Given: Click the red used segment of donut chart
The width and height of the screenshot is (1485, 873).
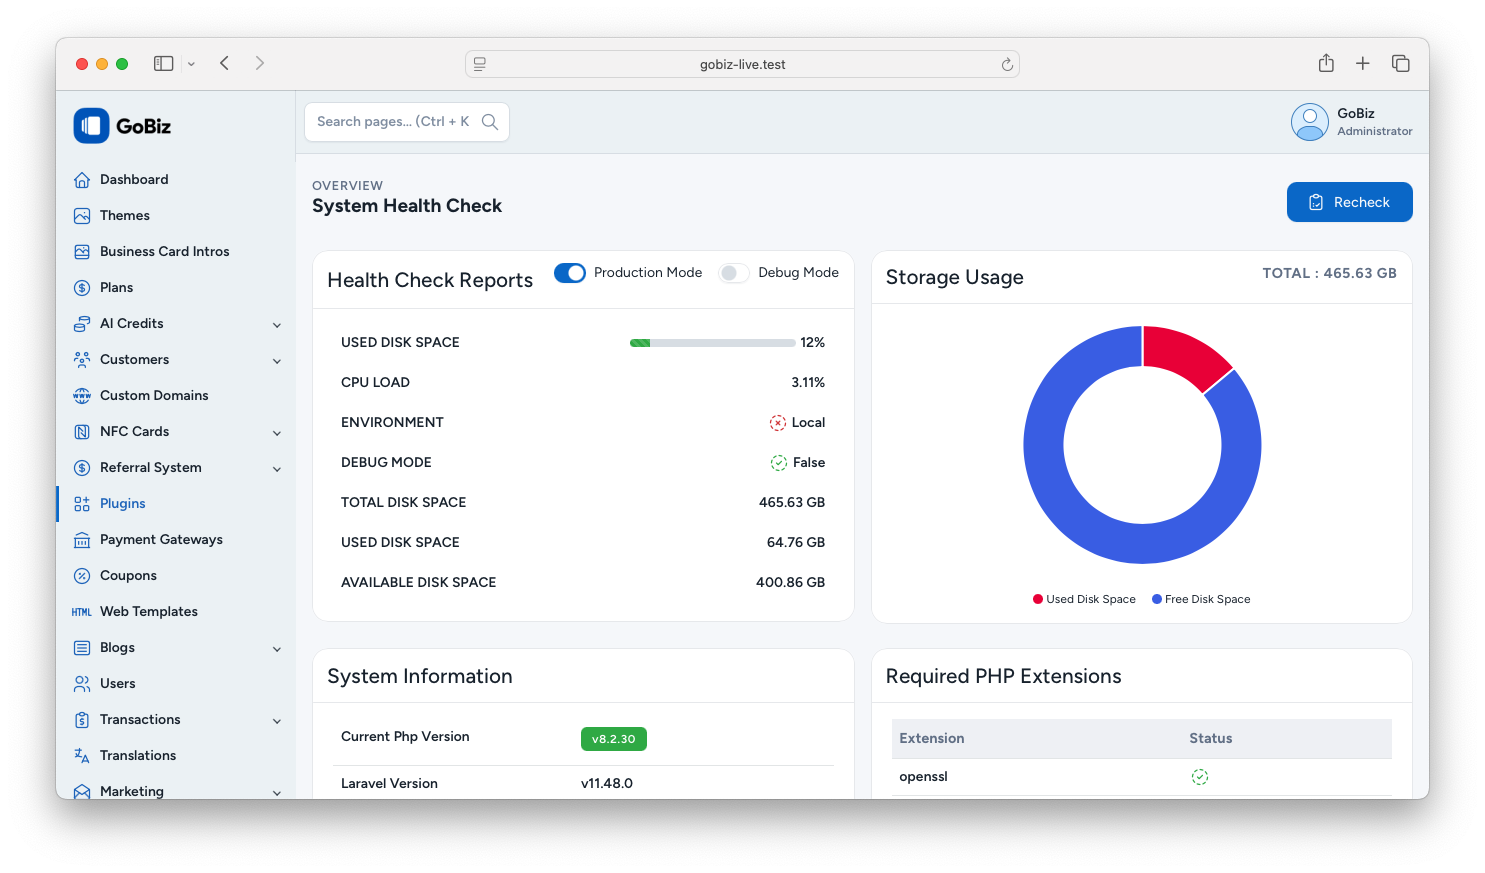Looking at the screenshot, I should 1185,354.
